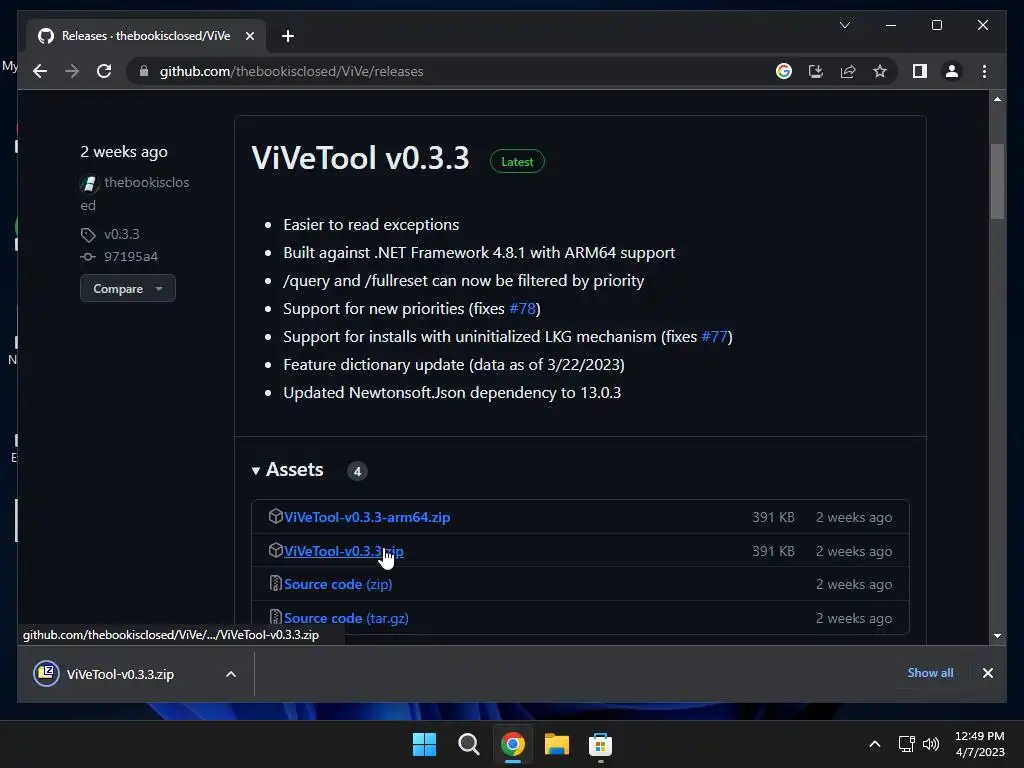Image resolution: width=1024 pixels, height=768 pixels.
Task: Open the Chrome side panel
Action: coord(920,71)
